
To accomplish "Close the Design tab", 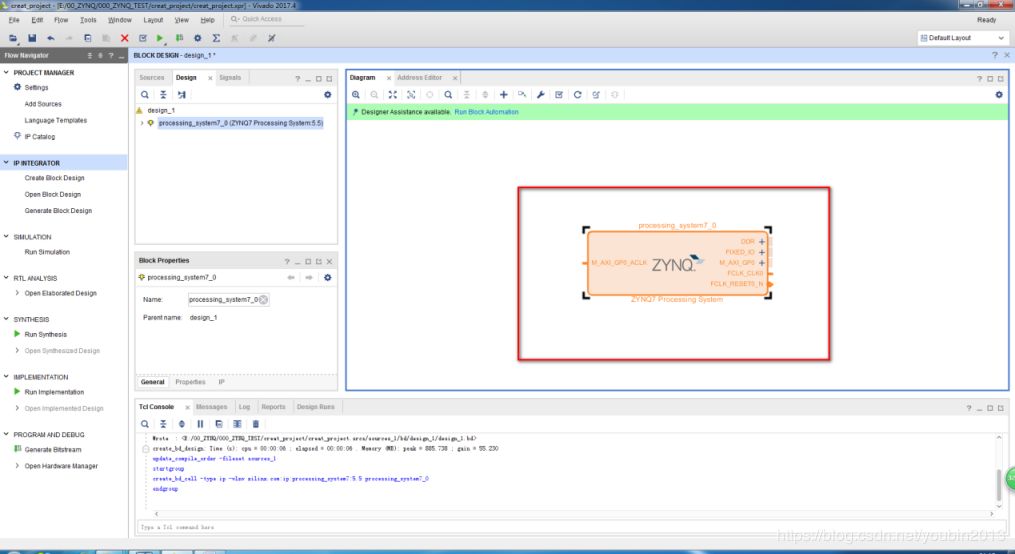I will [x=210, y=78].
